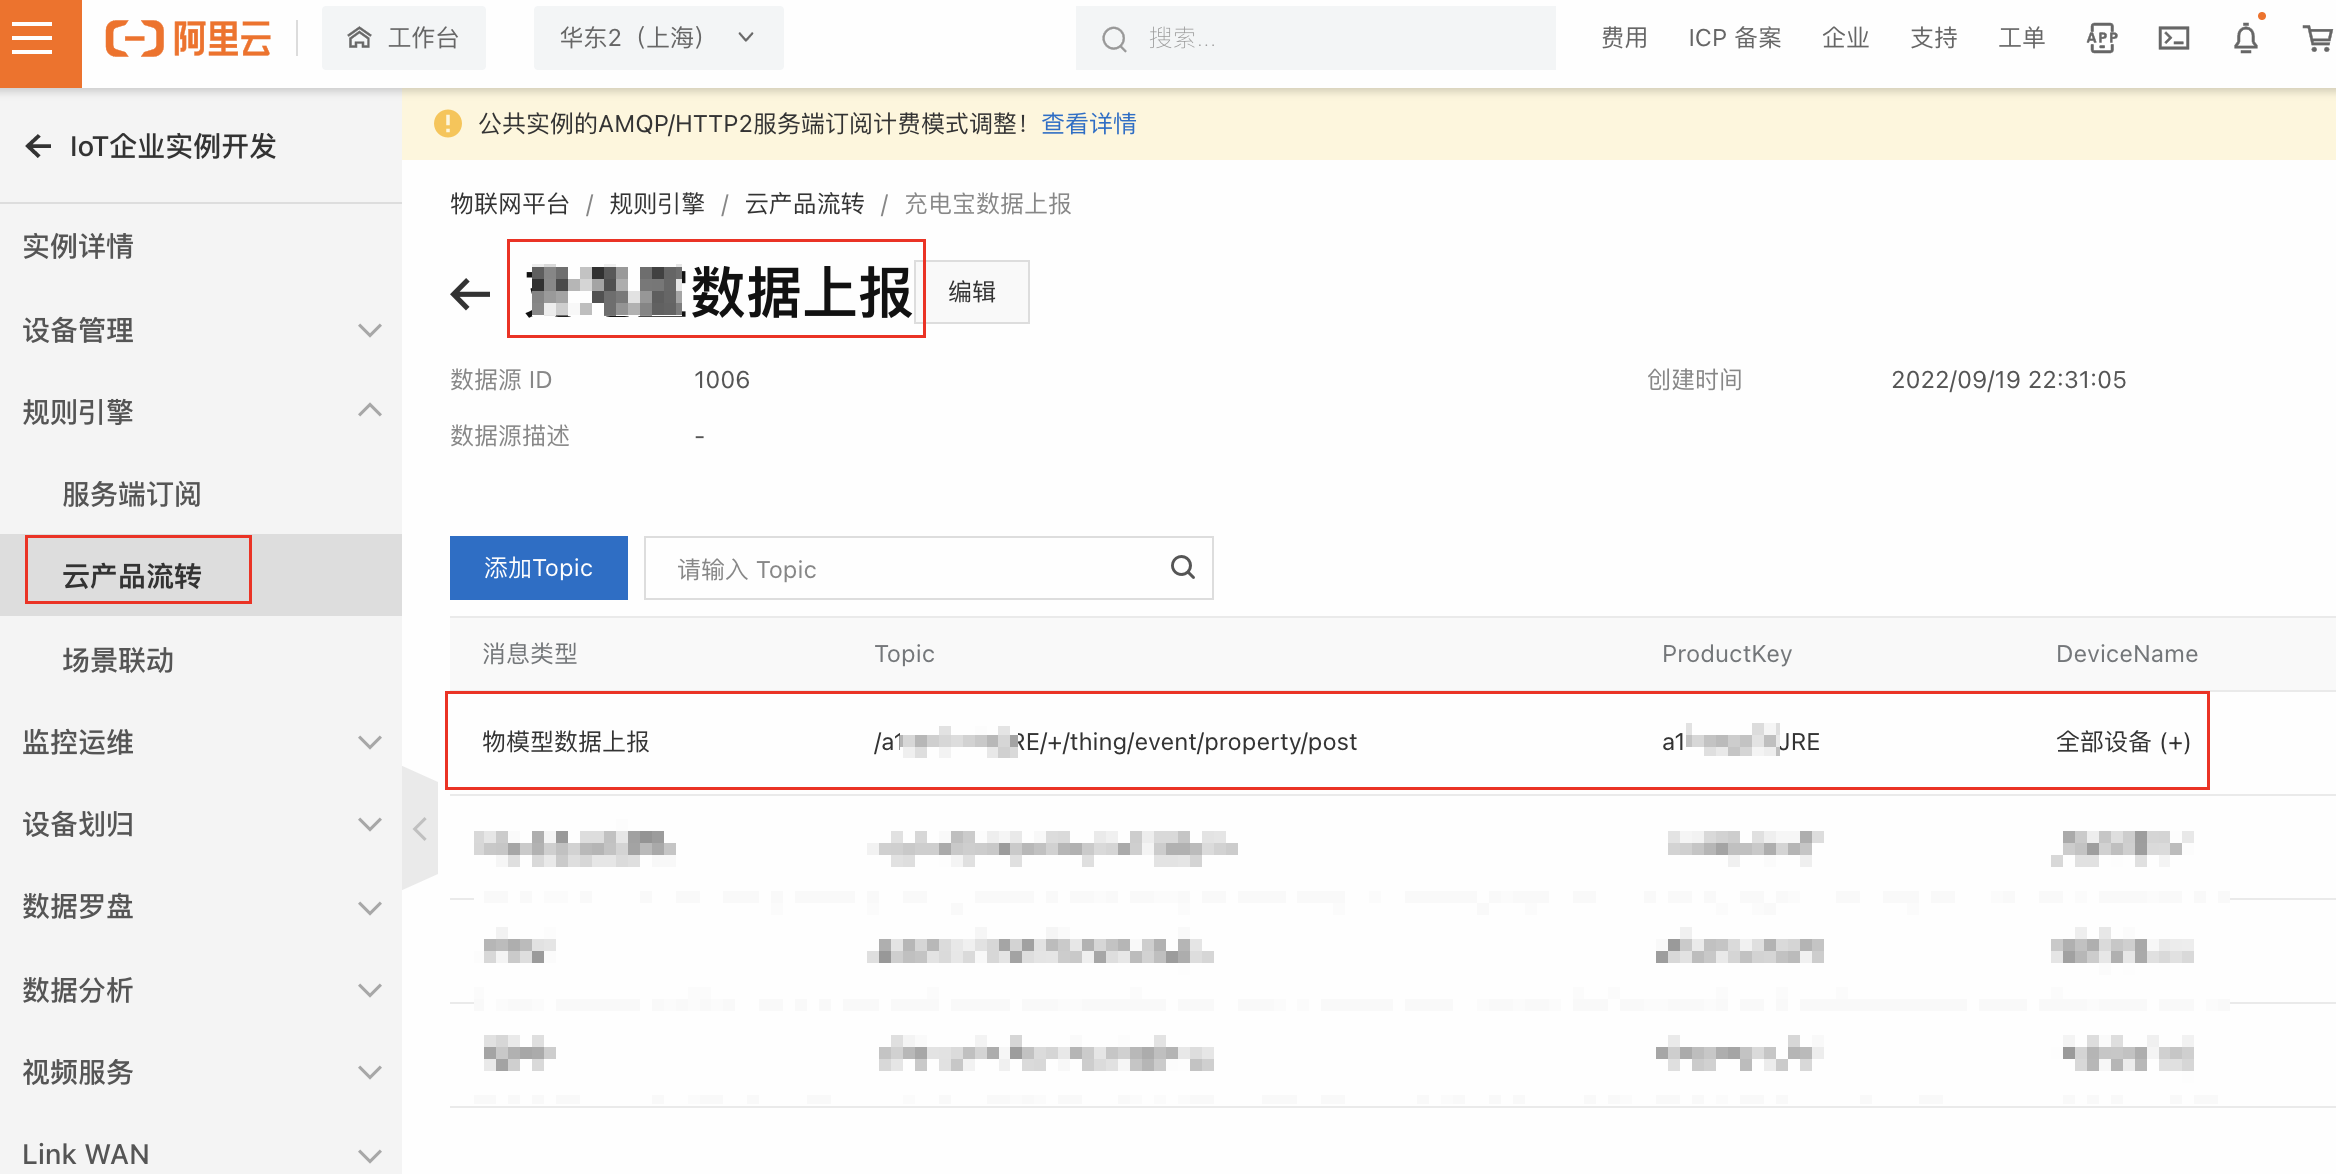
Task: Select 服务端订阅 in sidebar
Action: 132,494
